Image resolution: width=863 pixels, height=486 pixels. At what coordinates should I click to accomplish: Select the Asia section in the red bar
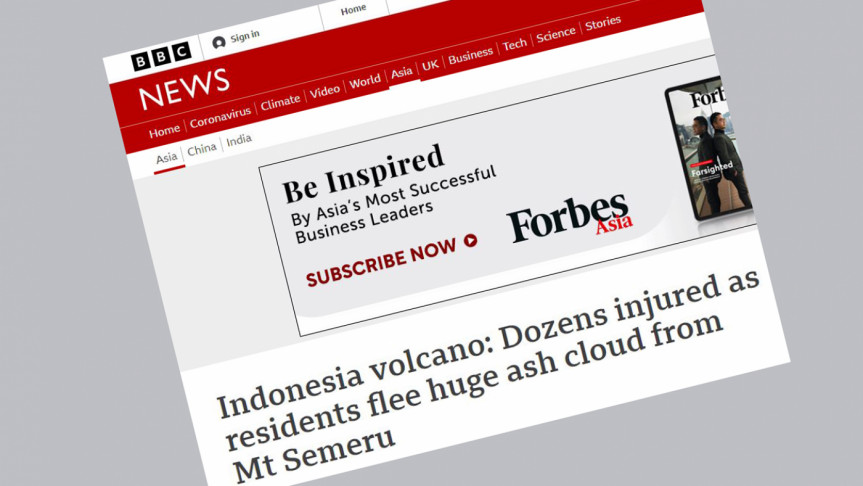pyautogui.click(x=401, y=73)
